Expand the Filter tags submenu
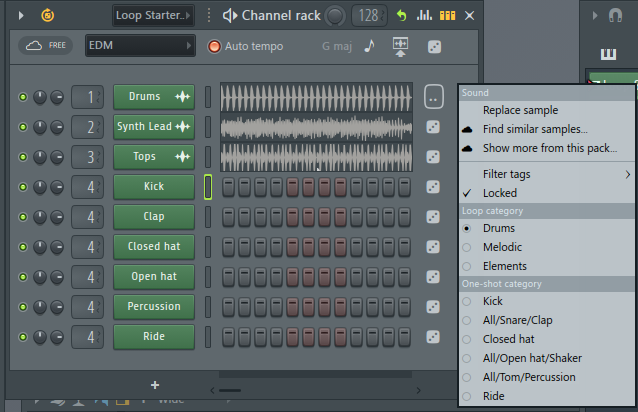 point(547,174)
